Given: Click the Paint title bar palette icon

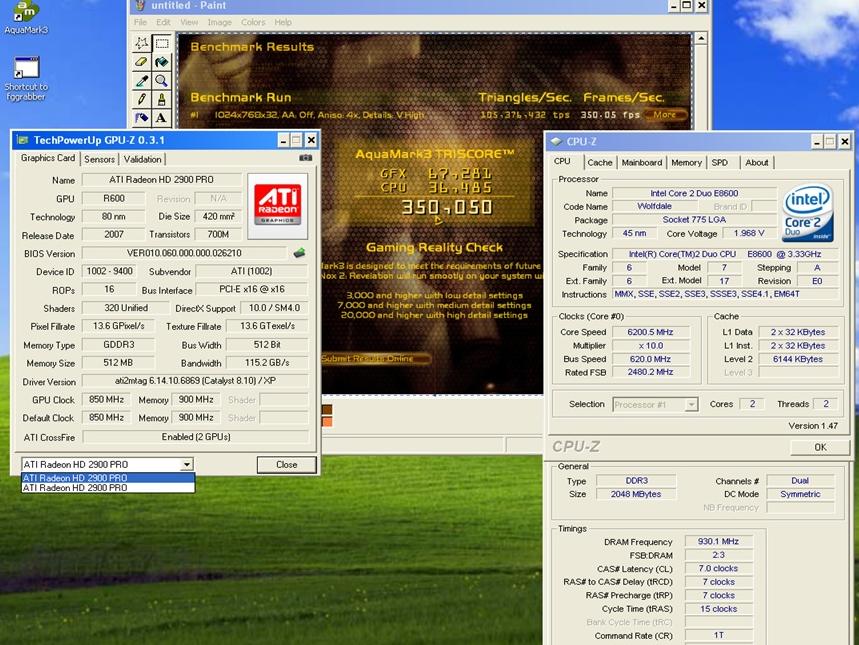Looking at the screenshot, I should click(140, 5).
